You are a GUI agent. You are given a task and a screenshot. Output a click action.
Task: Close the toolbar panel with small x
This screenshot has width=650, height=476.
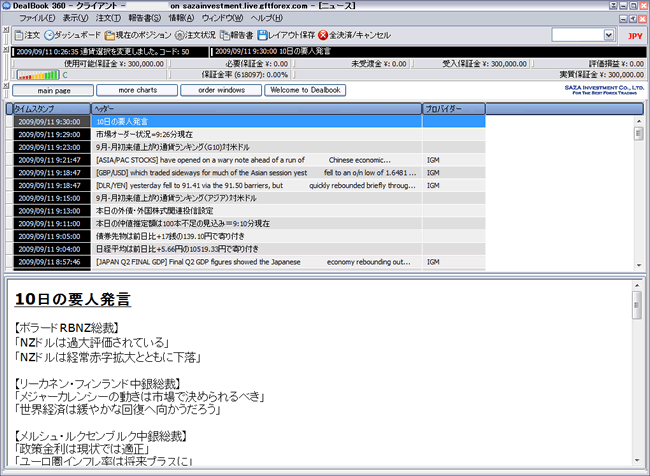pos(5,30)
